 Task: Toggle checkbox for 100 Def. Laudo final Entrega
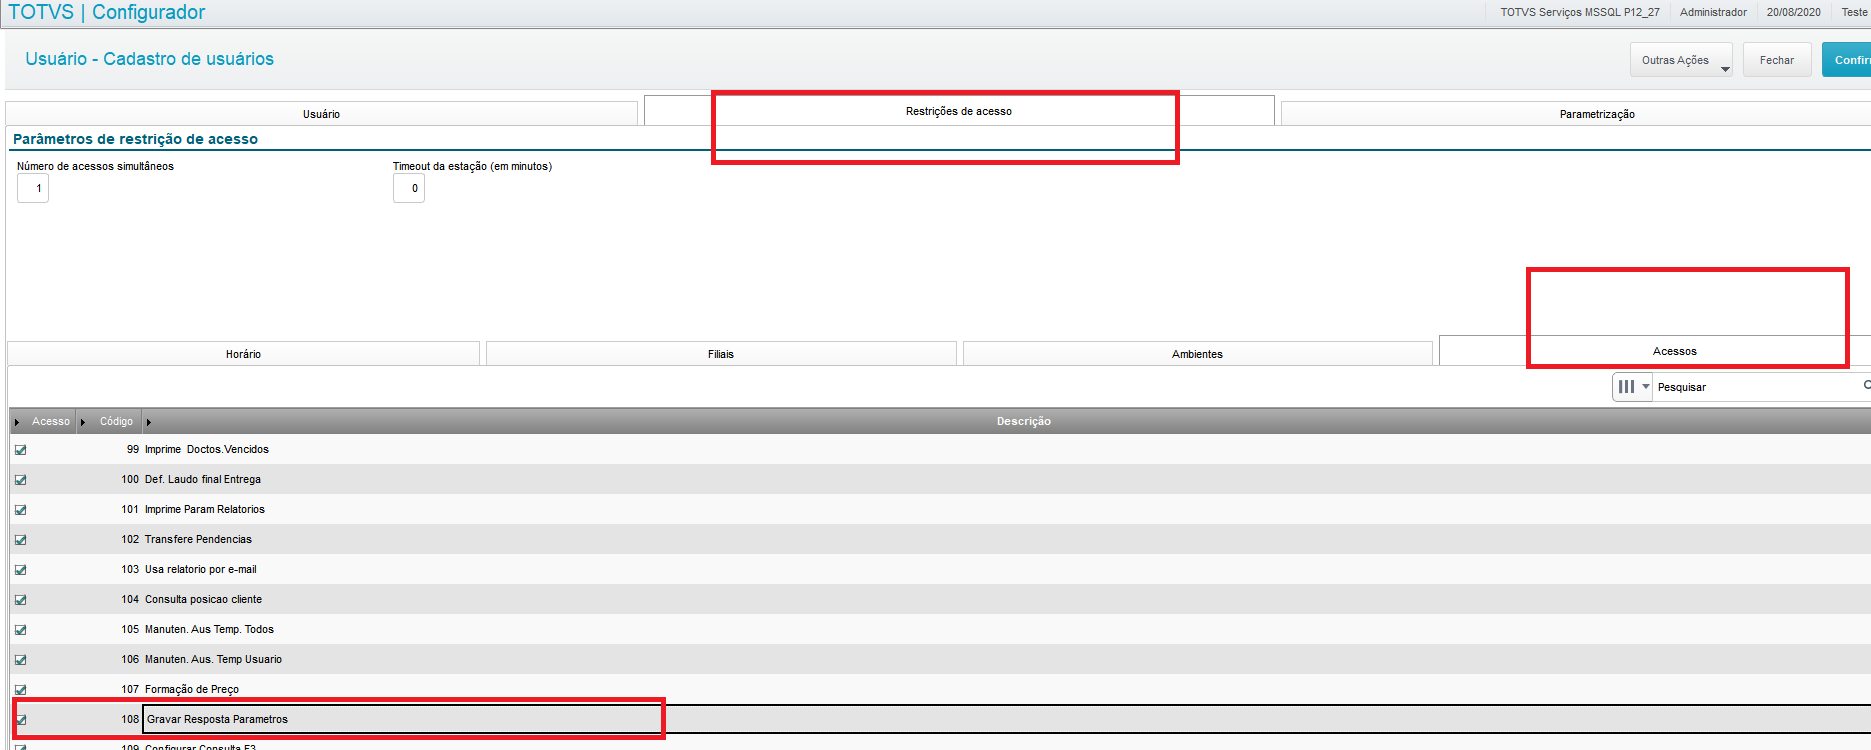tap(20, 480)
